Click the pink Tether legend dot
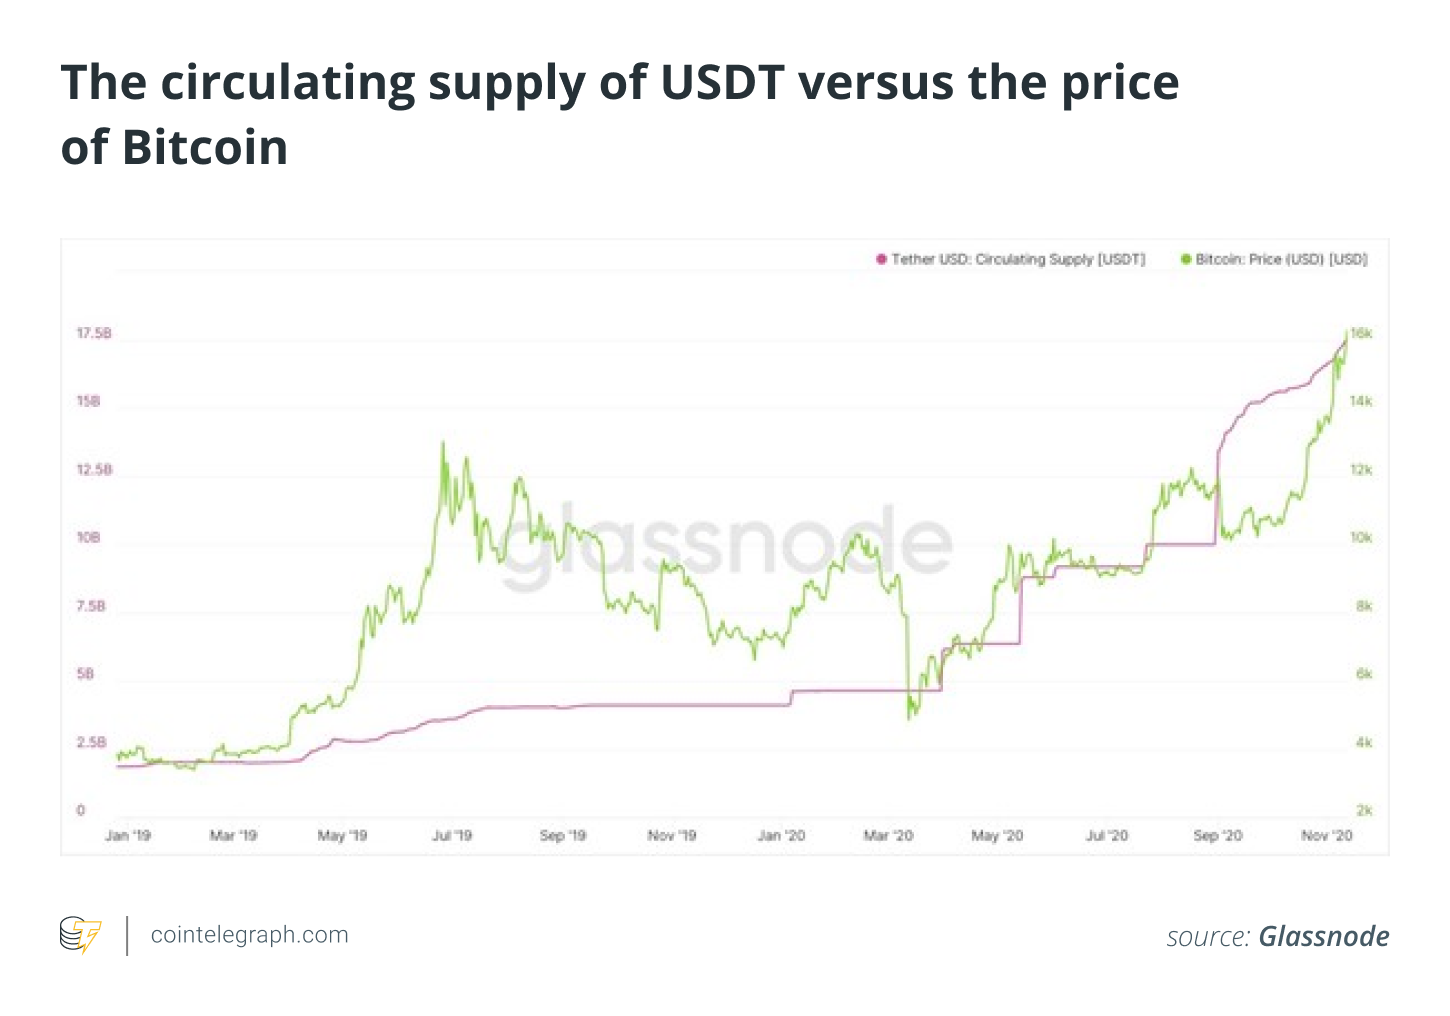This screenshot has width=1450, height=1016. [881, 260]
